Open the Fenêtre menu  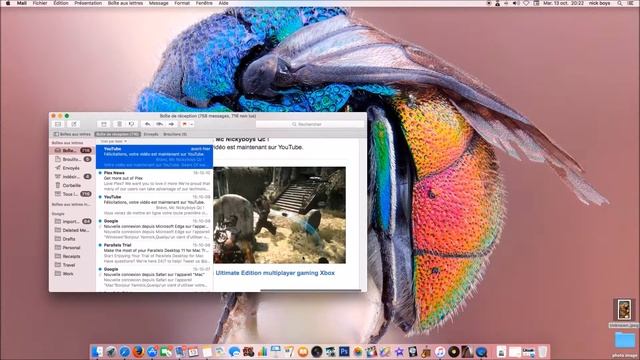pyautogui.click(x=204, y=3)
